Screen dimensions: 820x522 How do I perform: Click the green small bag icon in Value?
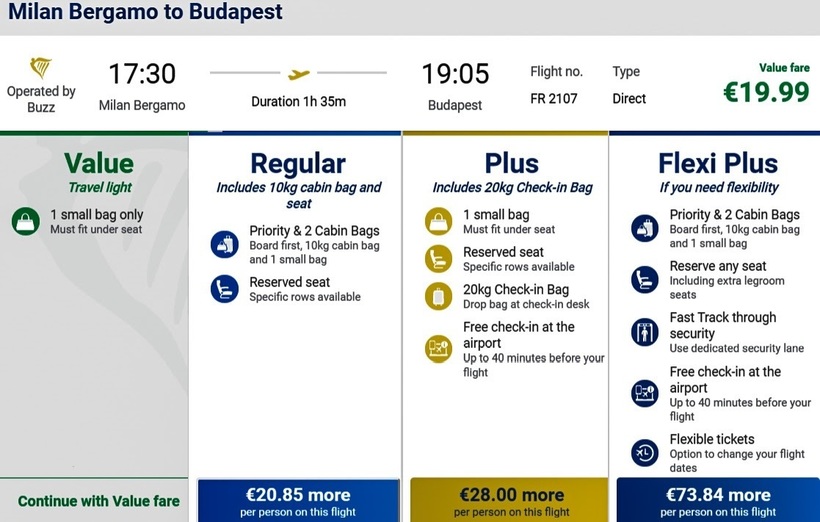[25, 221]
